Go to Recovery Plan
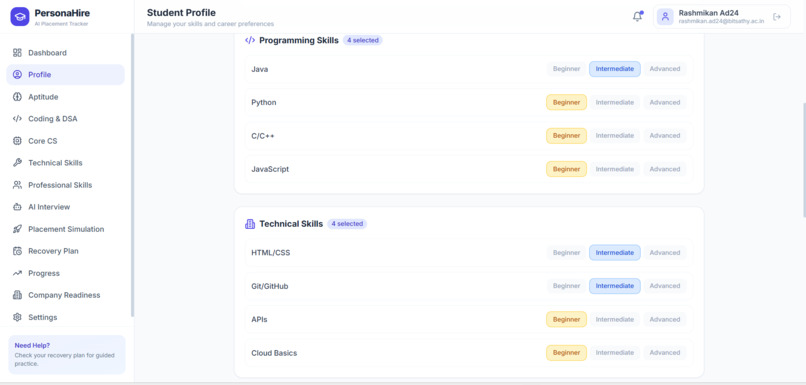The width and height of the screenshot is (806, 385). (65, 251)
